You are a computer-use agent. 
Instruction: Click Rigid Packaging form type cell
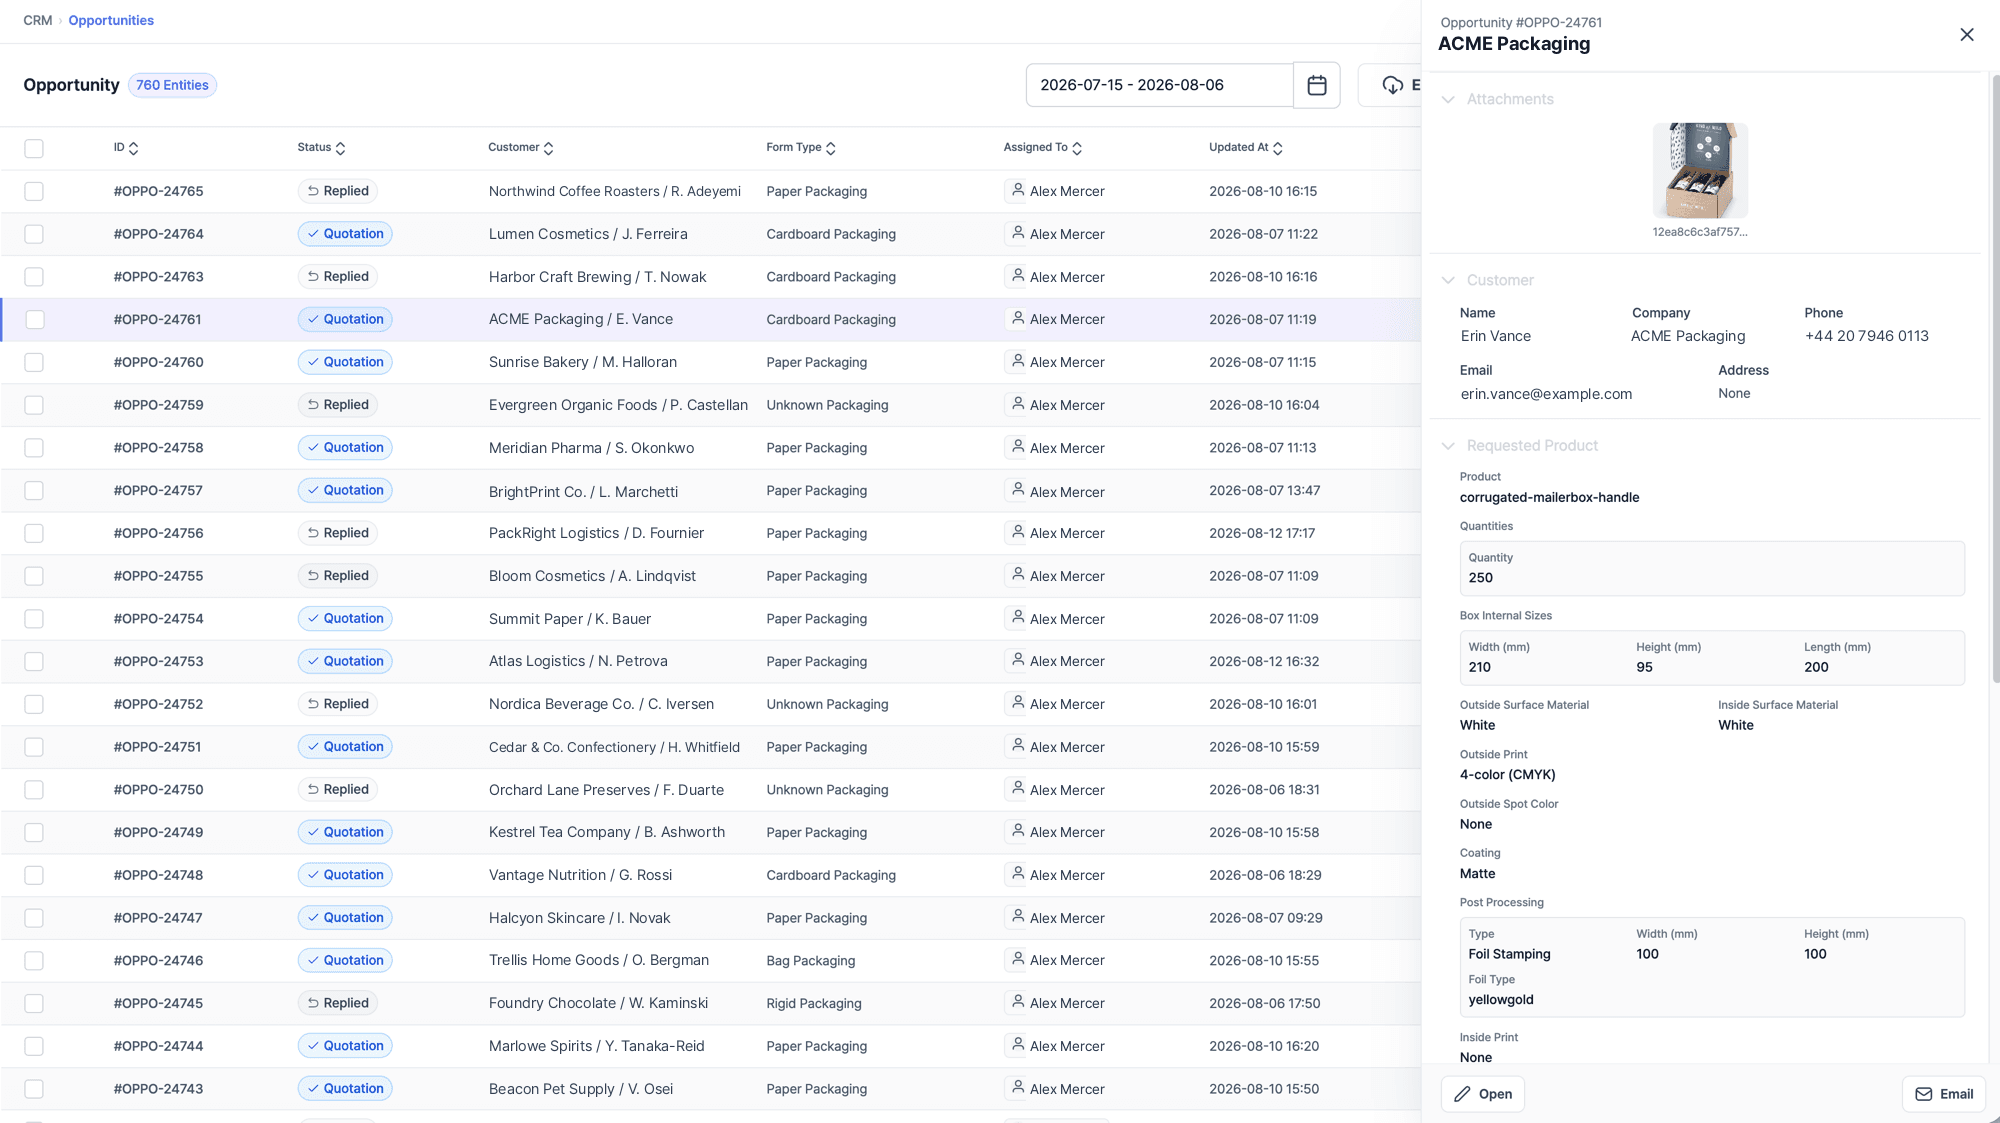tap(813, 1003)
